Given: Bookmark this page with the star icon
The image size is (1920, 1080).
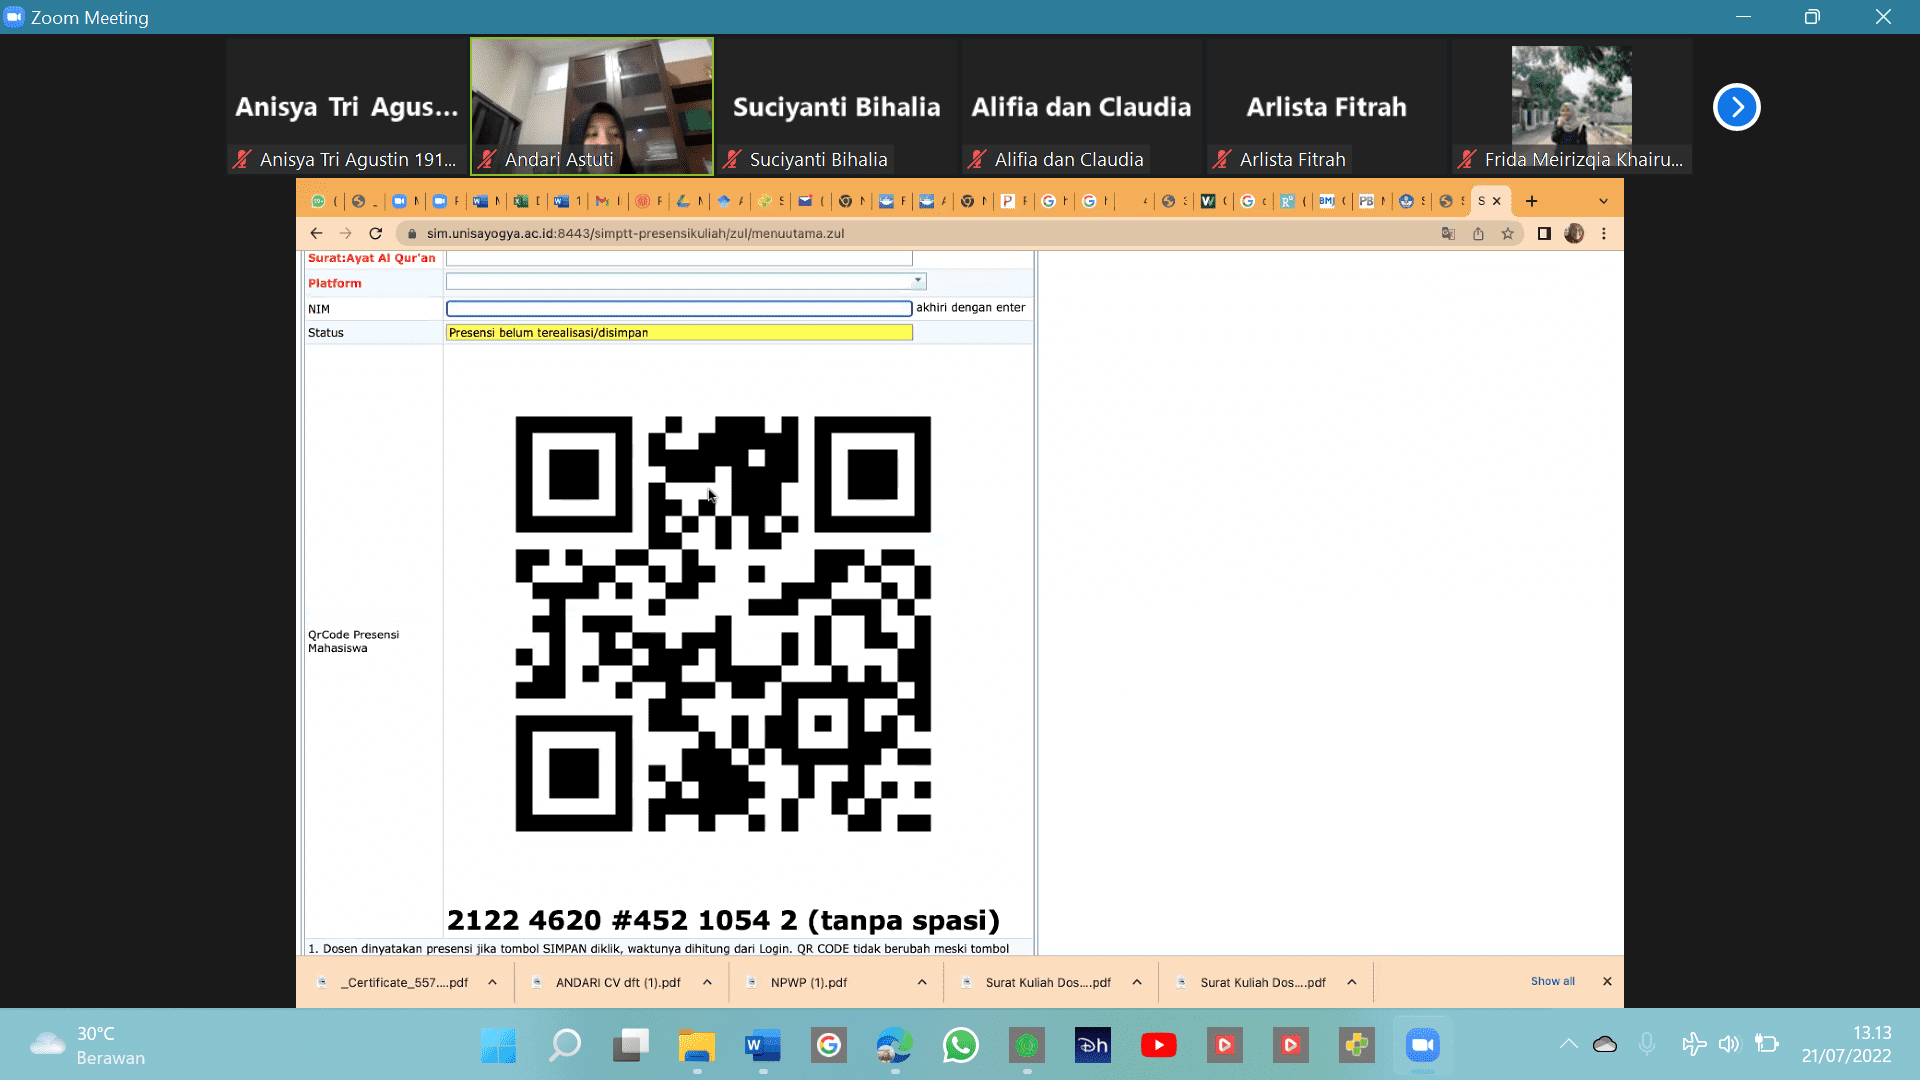Looking at the screenshot, I should point(1508,233).
